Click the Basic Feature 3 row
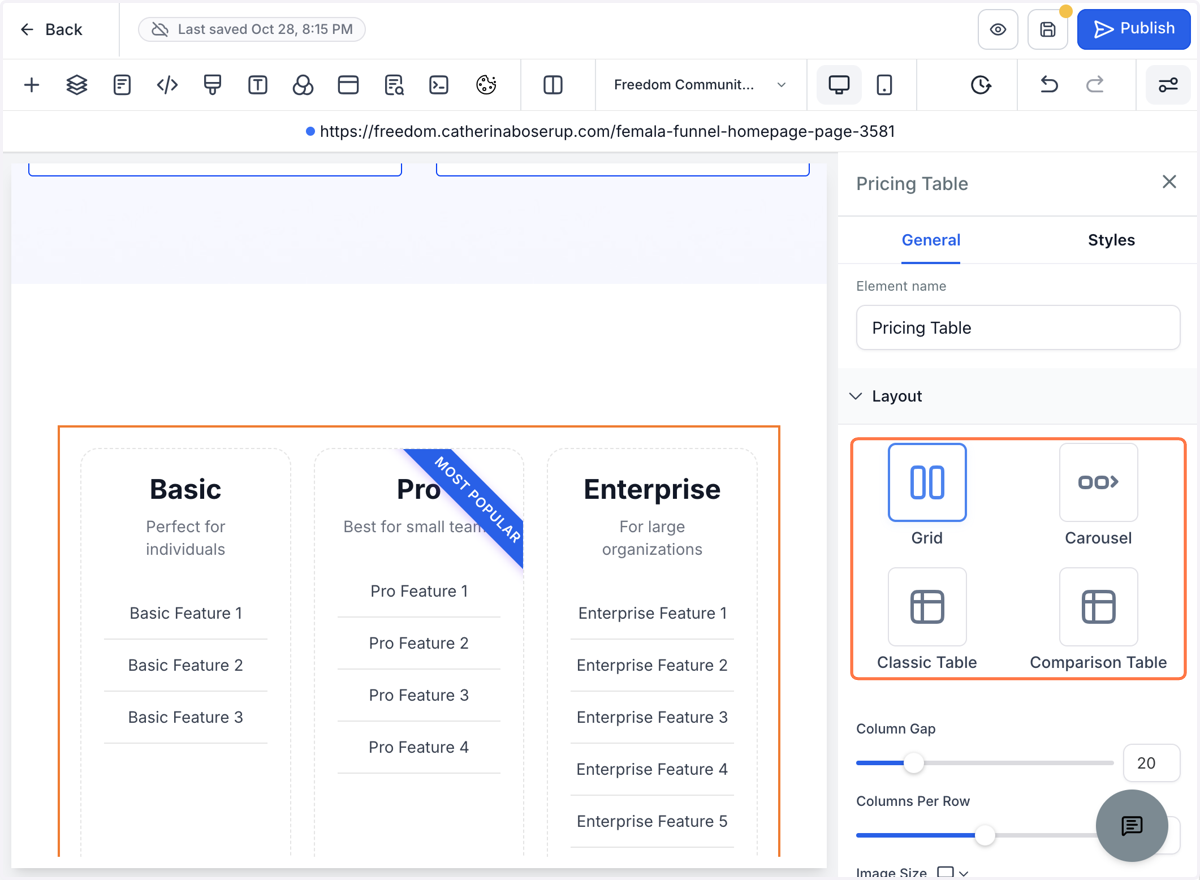This screenshot has width=1200, height=880. [185, 717]
